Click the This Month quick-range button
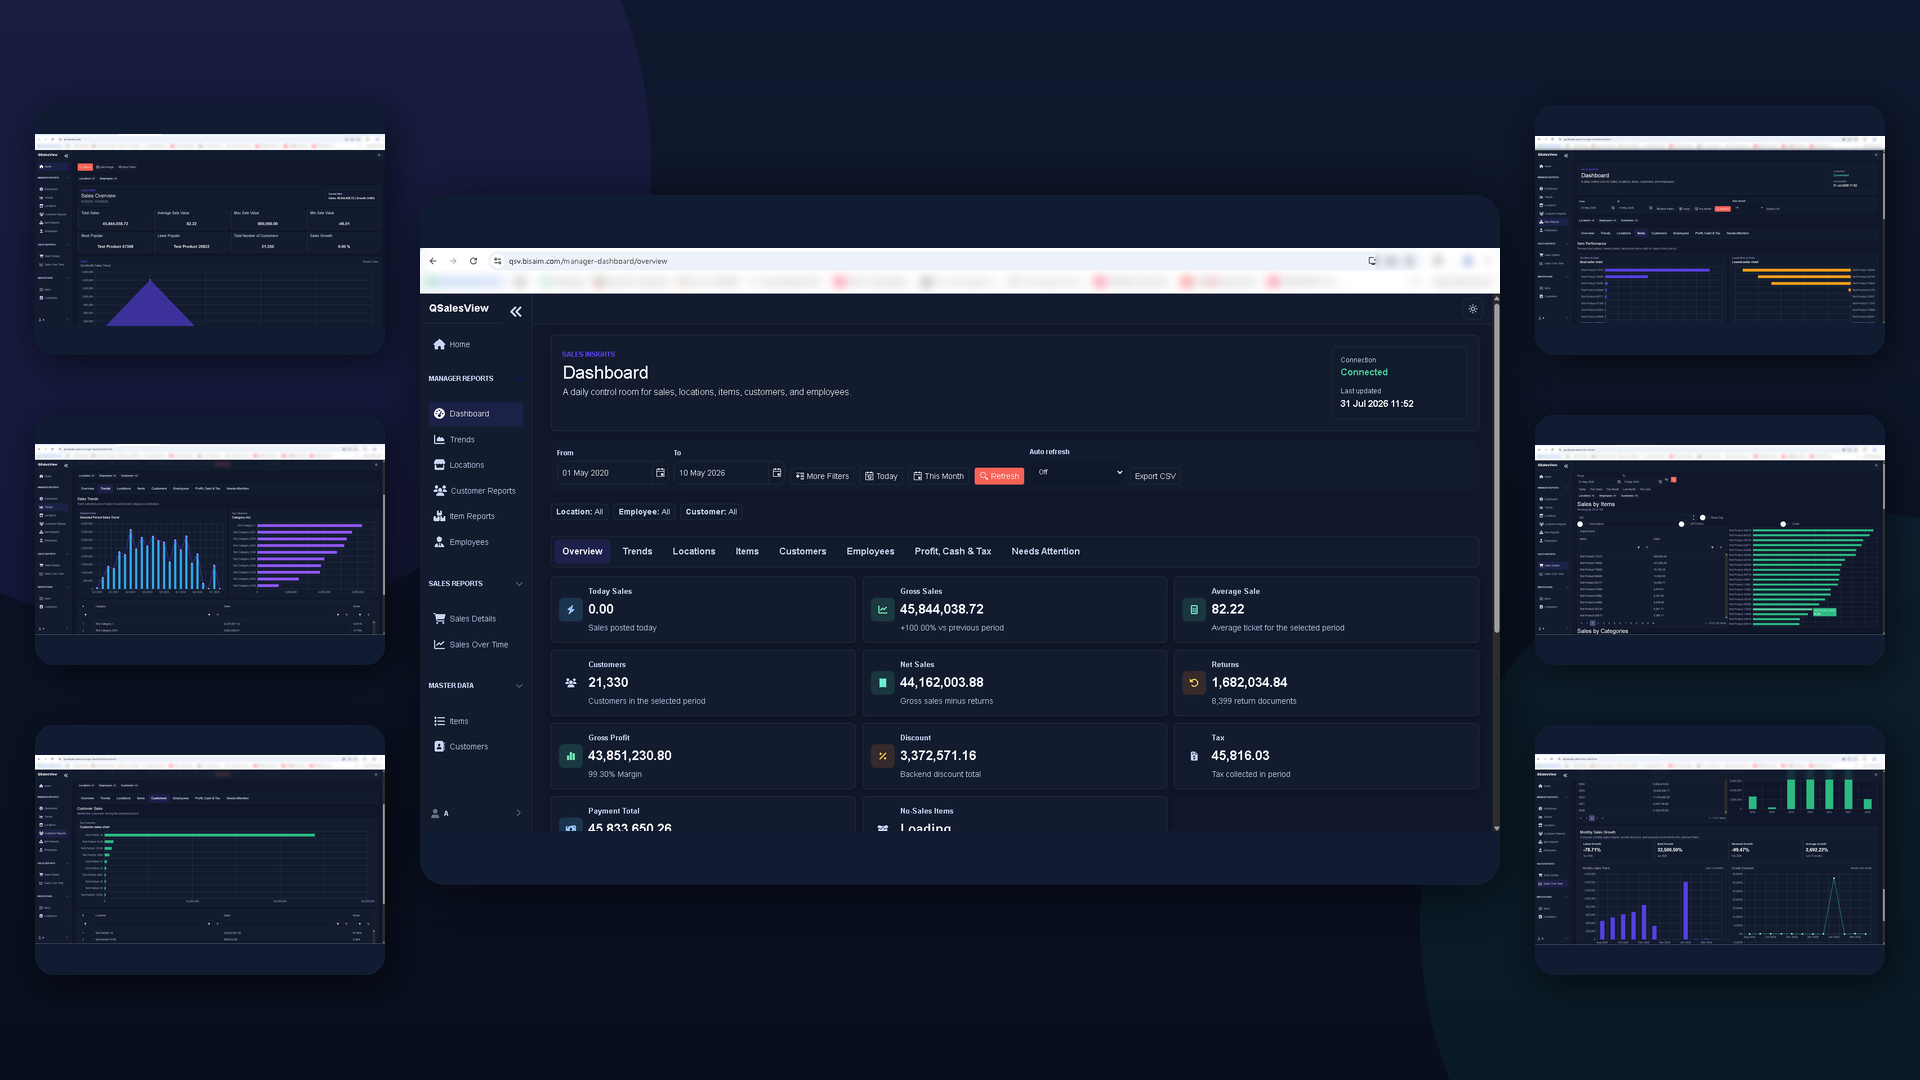The width and height of the screenshot is (1920, 1080). [x=938, y=476]
